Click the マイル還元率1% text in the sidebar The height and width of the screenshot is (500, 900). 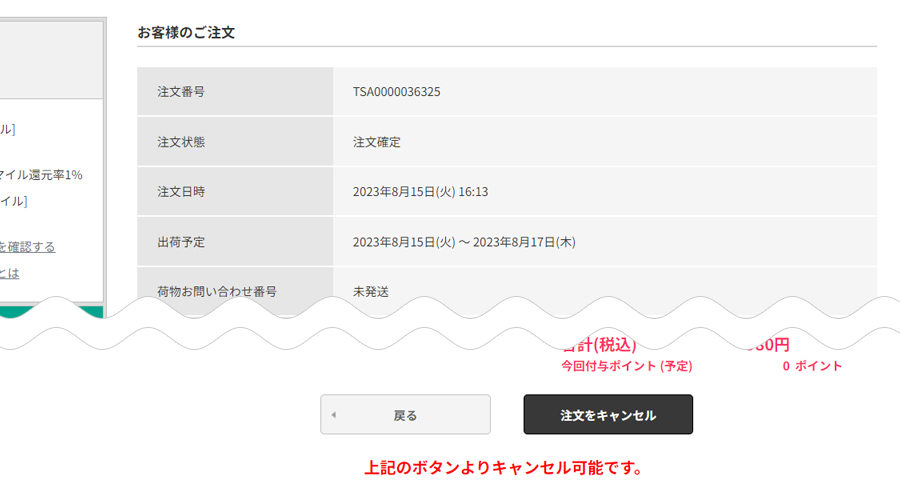[x=41, y=175]
